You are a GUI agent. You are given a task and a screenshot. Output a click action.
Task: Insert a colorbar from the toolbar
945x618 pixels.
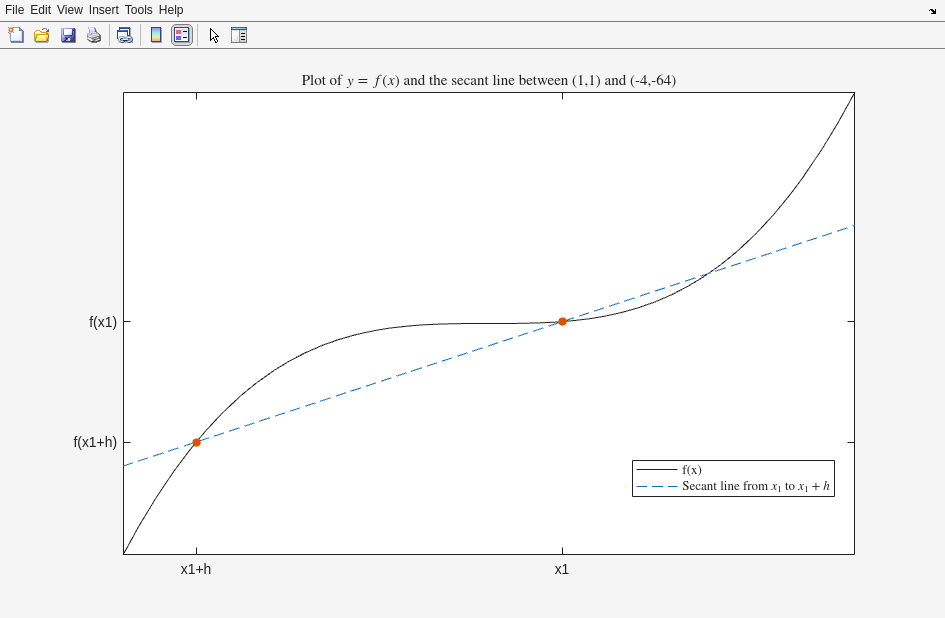156,35
